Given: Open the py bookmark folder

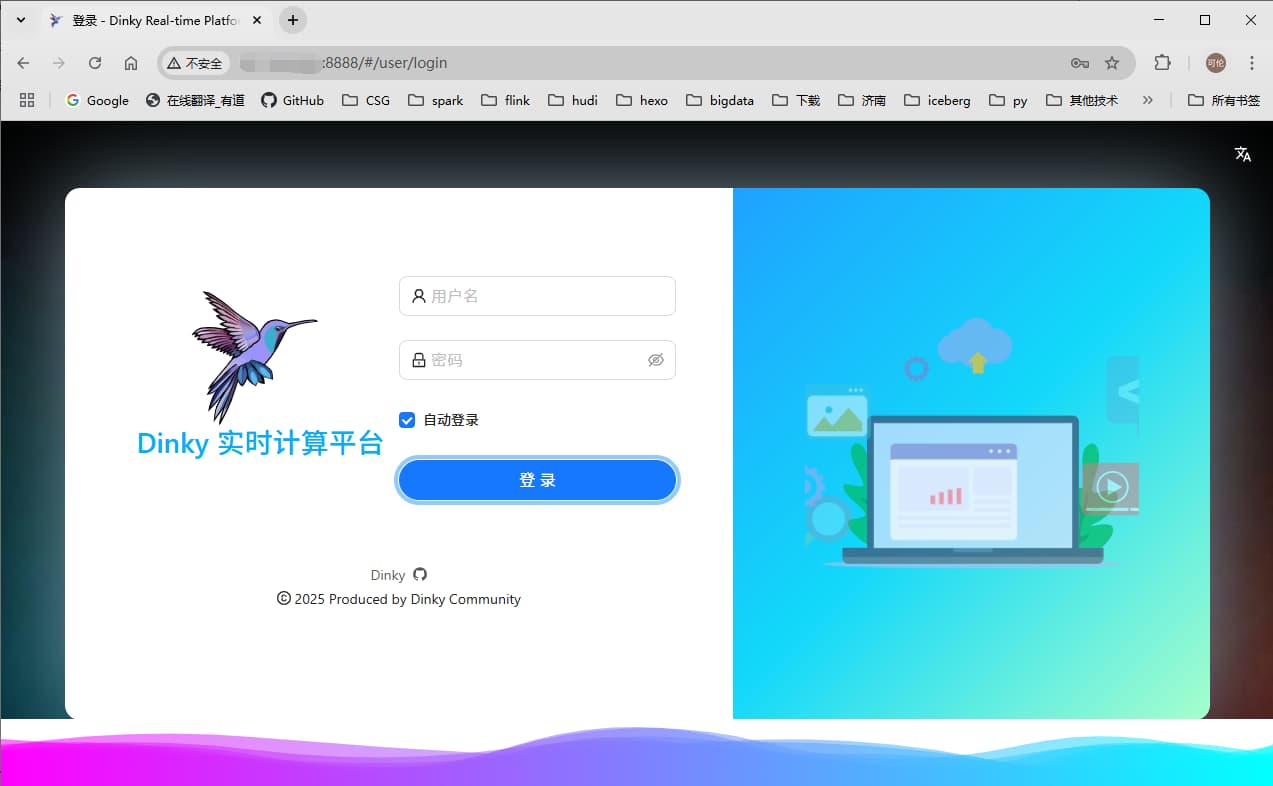Looking at the screenshot, I should 1008,100.
